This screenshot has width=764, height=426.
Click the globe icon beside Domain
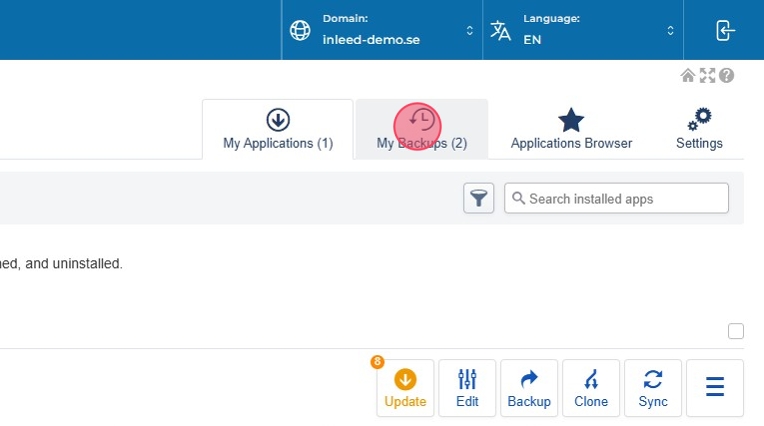(300, 30)
